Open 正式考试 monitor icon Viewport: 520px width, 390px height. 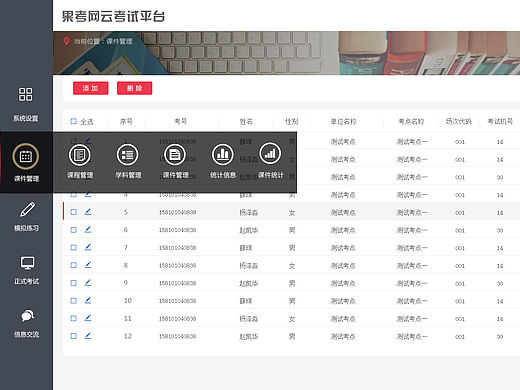pos(27,263)
